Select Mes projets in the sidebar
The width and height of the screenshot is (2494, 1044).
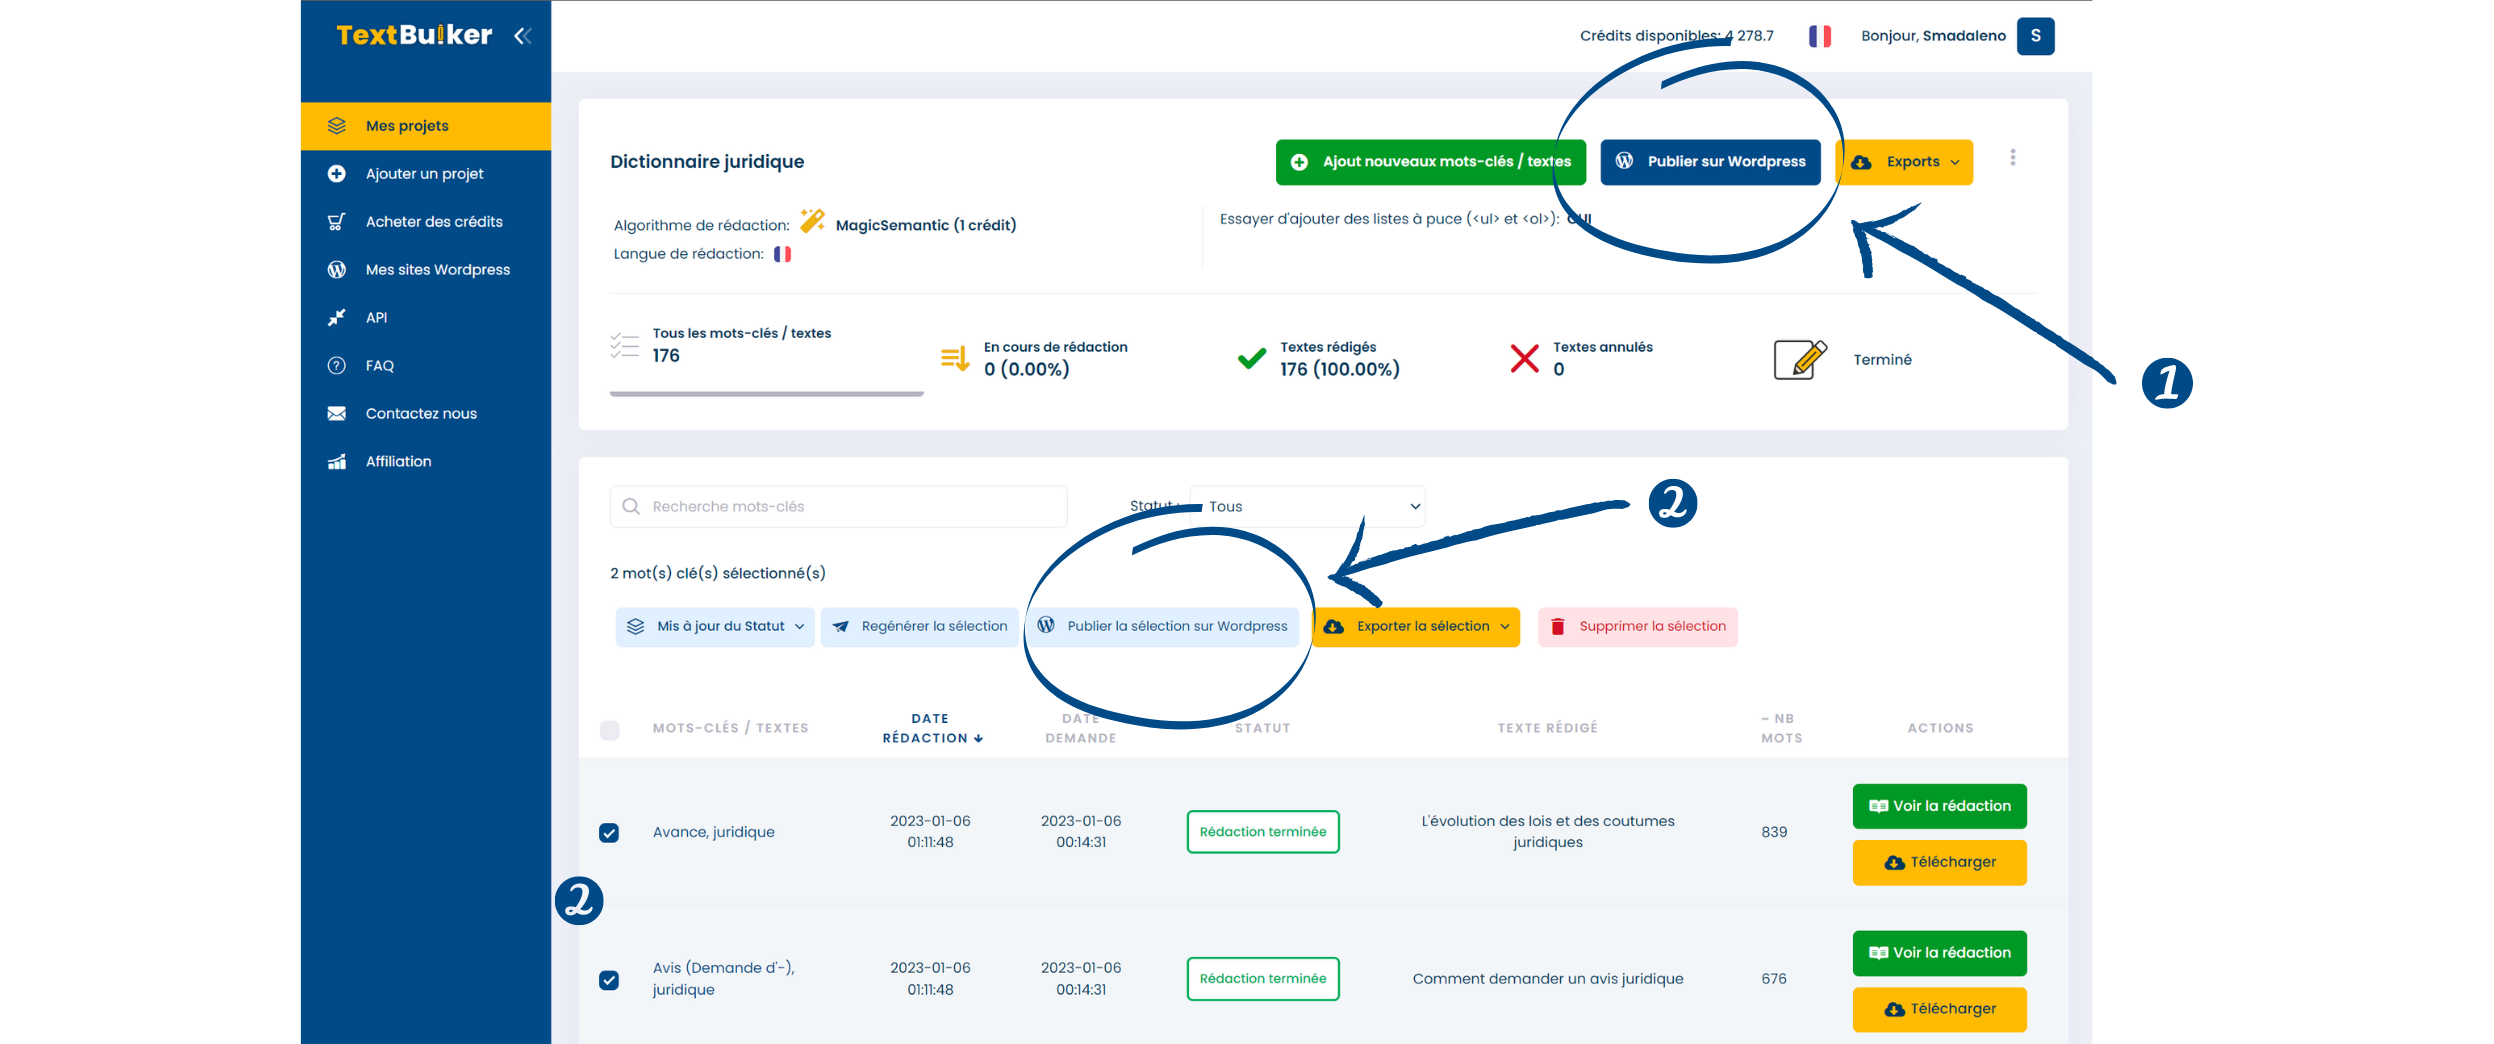point(406,125)
